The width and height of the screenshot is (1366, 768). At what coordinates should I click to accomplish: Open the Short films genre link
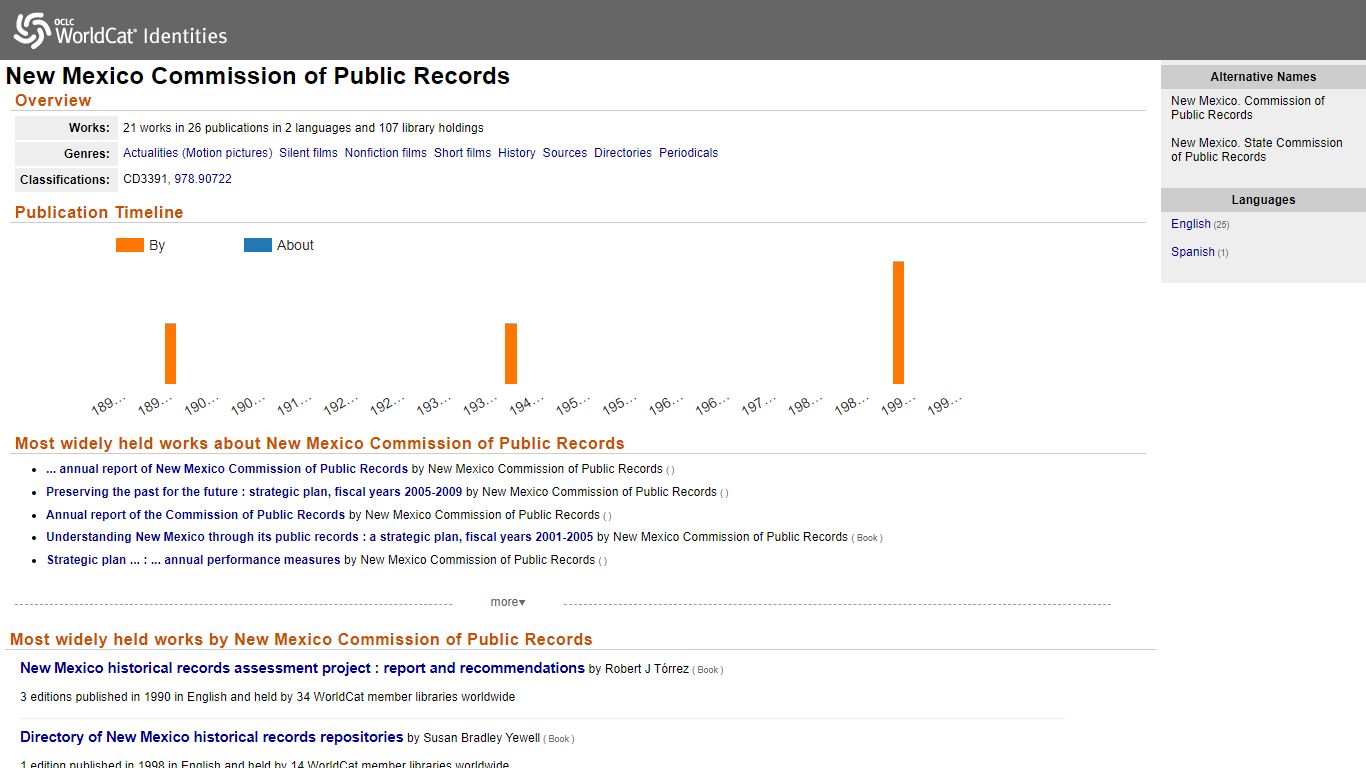click(x=462, y=153)
